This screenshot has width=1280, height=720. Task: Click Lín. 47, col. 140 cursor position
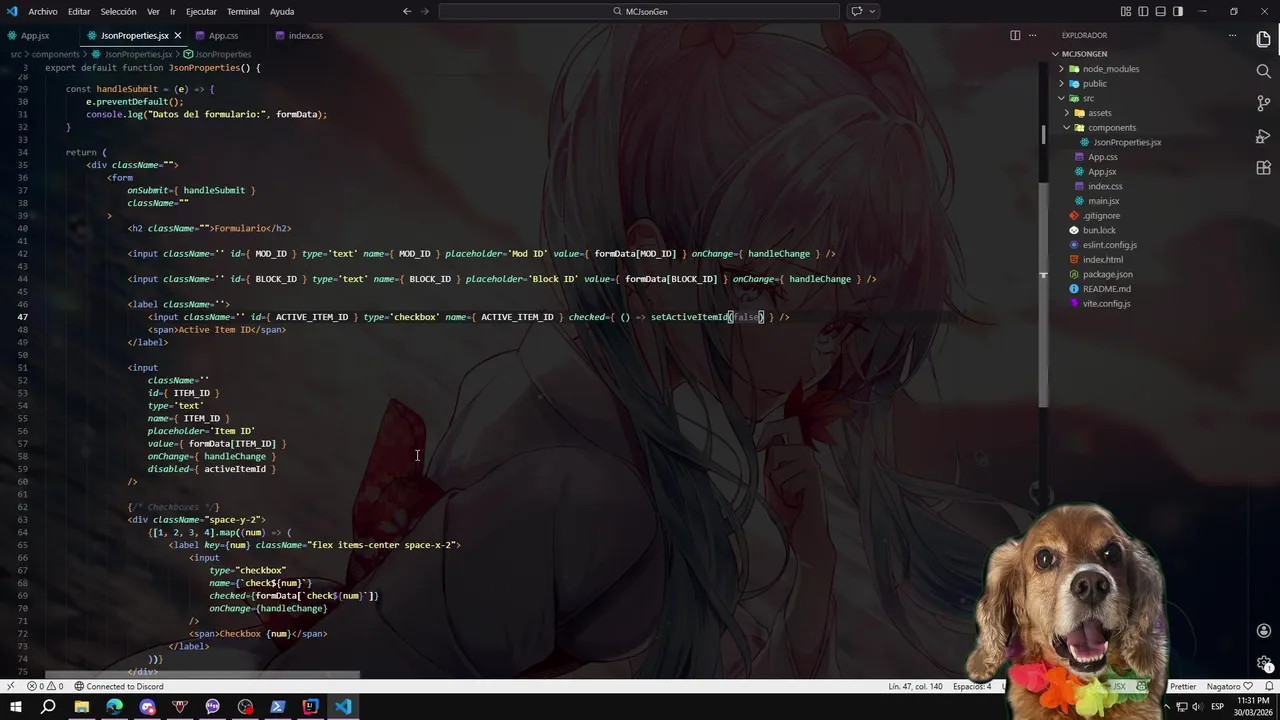915,686
